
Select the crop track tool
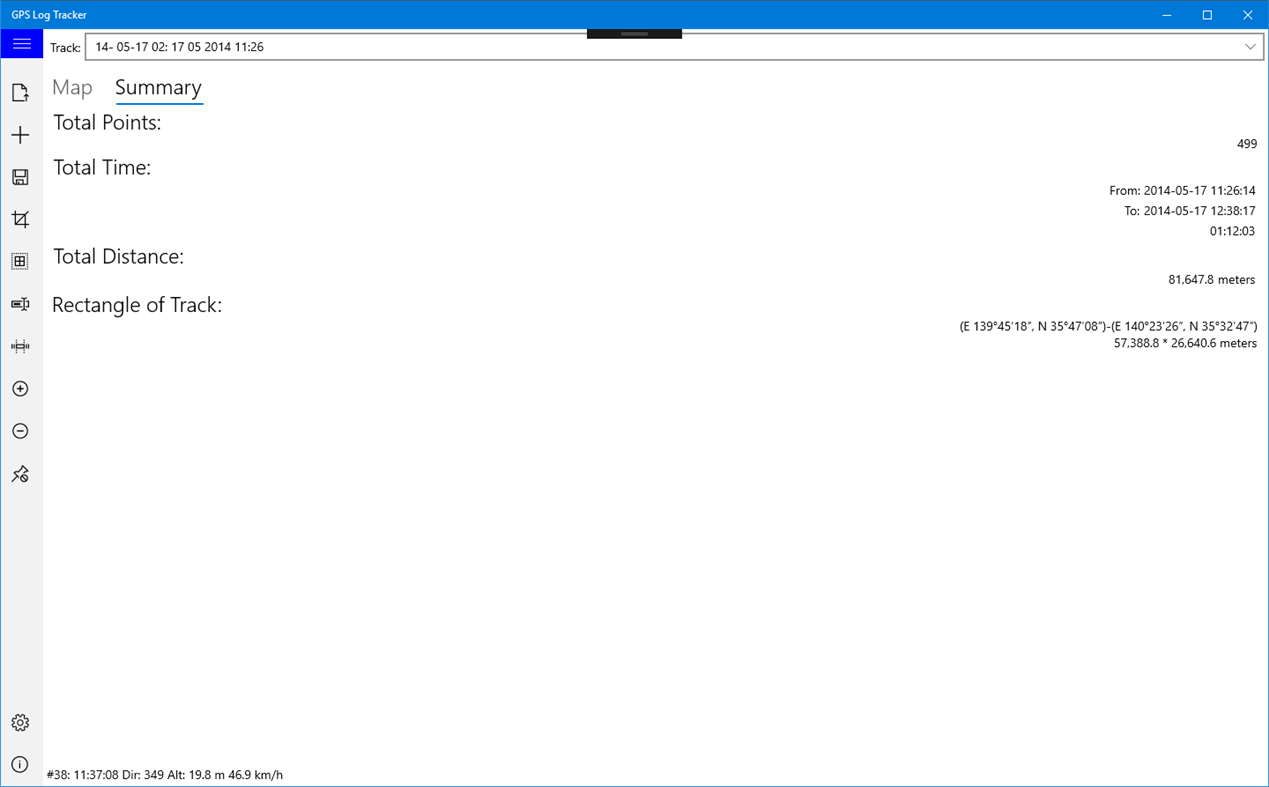click(x=21, y=219)
